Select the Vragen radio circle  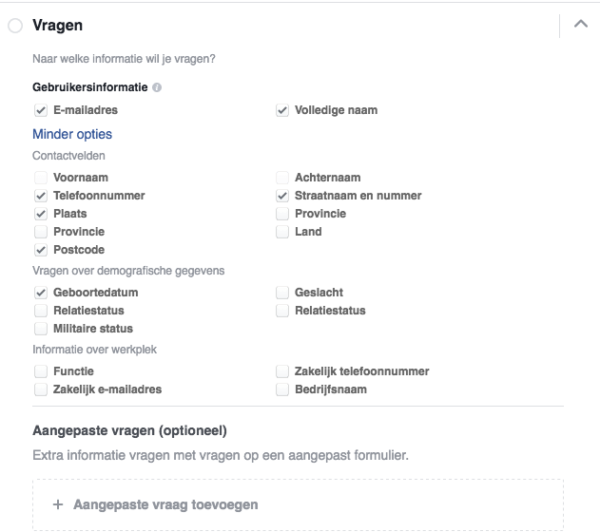click(15, 26)
